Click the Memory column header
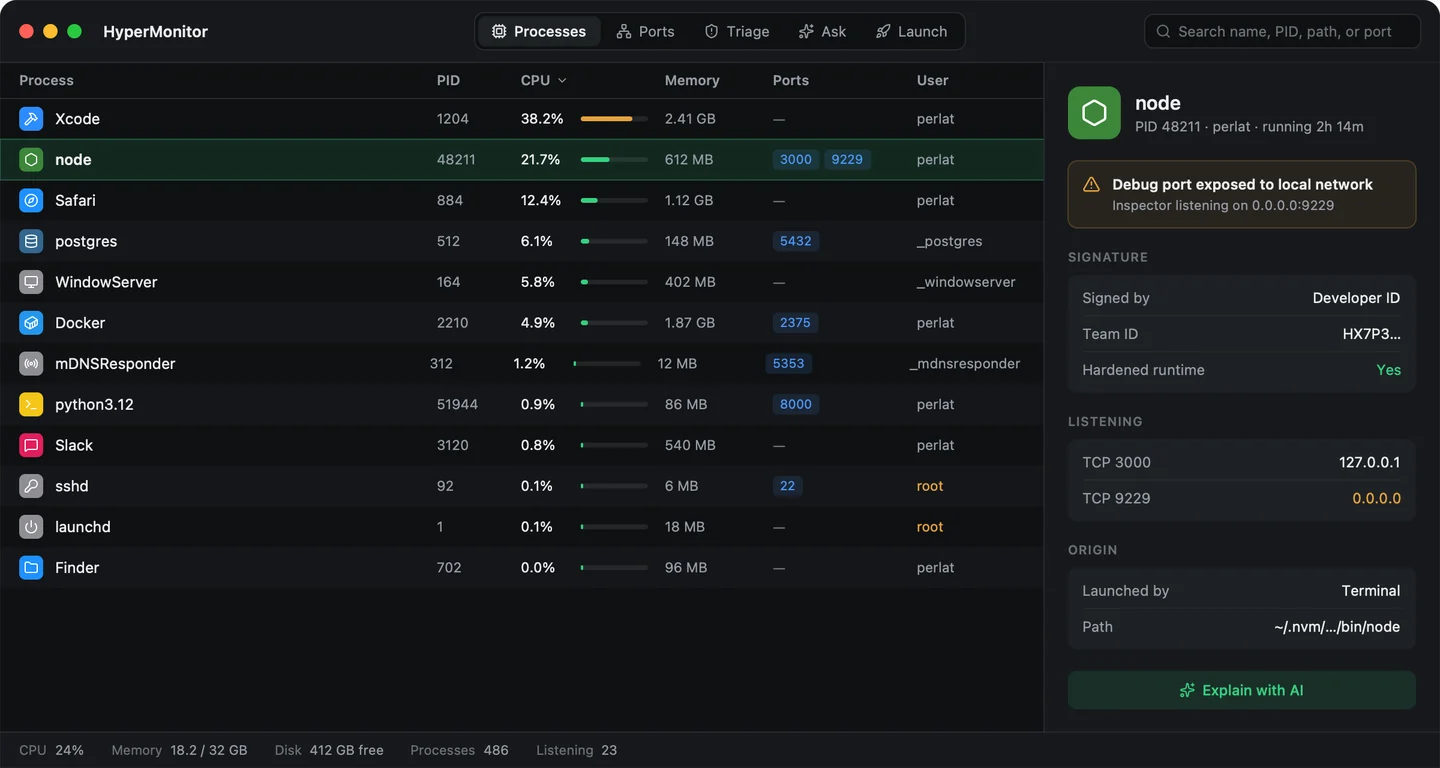 pyautogui.click(x=692, y=81)
